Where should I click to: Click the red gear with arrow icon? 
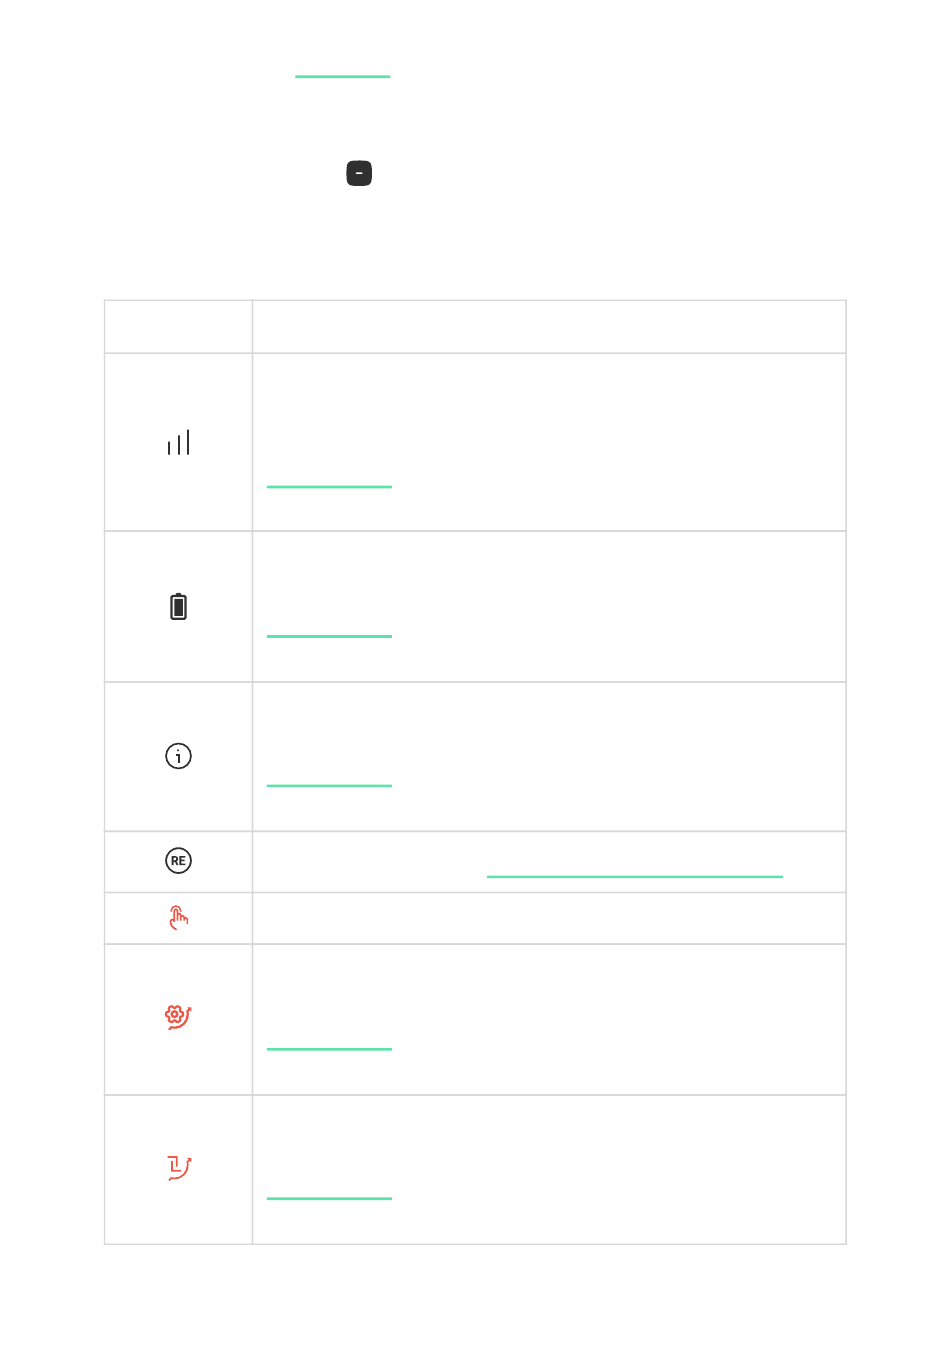coord(179,1017)
